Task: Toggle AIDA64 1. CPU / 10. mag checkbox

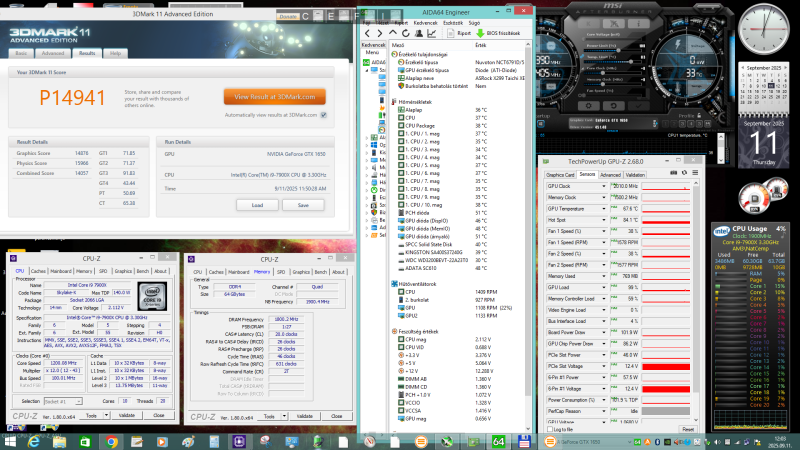Action: click(x=401, y=205)
